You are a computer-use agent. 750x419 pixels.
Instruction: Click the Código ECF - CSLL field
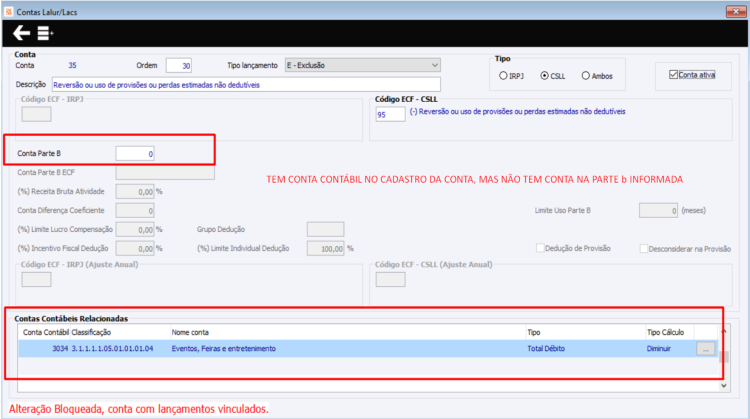[x=390, y=114]
